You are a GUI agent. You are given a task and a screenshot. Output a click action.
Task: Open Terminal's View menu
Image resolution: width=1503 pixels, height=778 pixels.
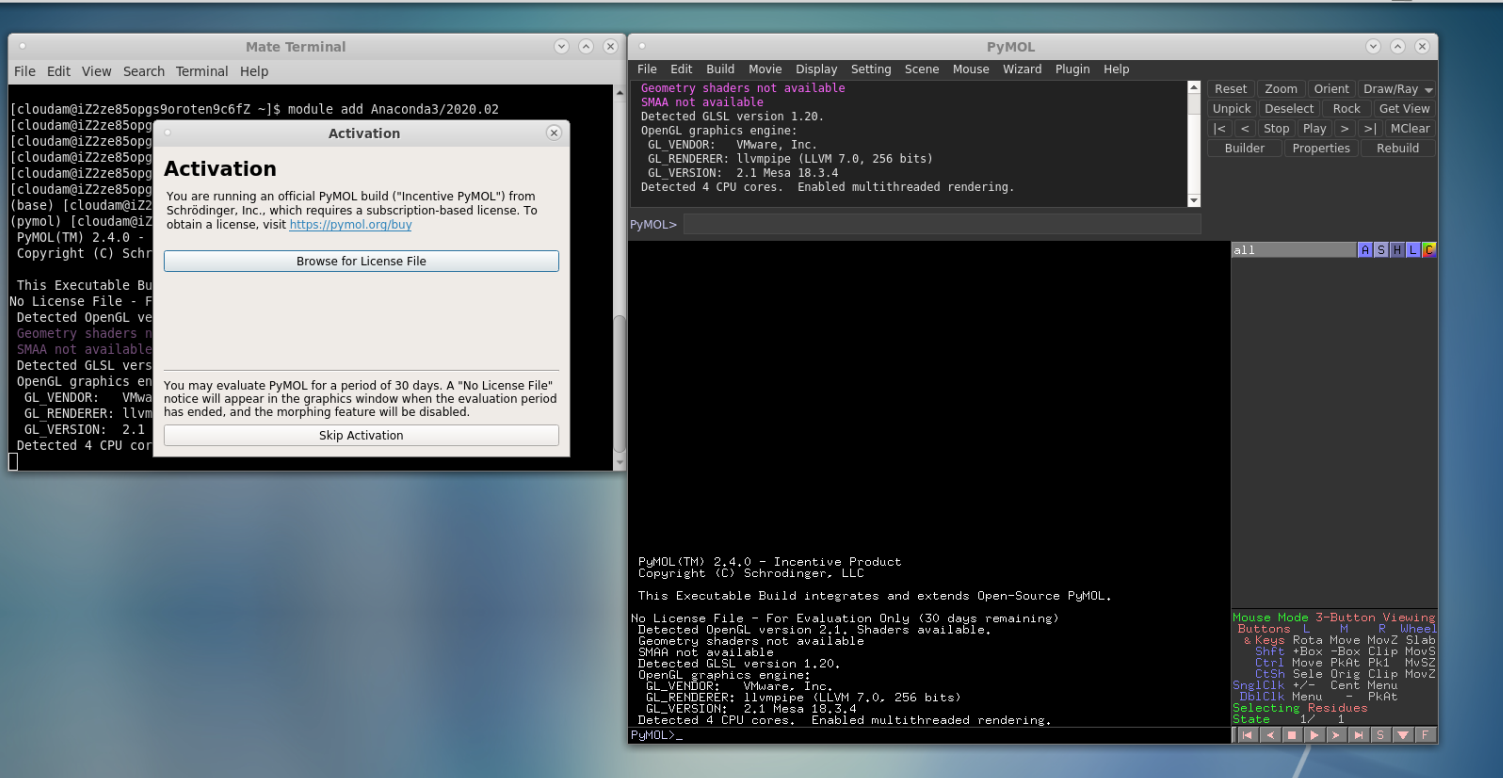[x=96, y=71]
